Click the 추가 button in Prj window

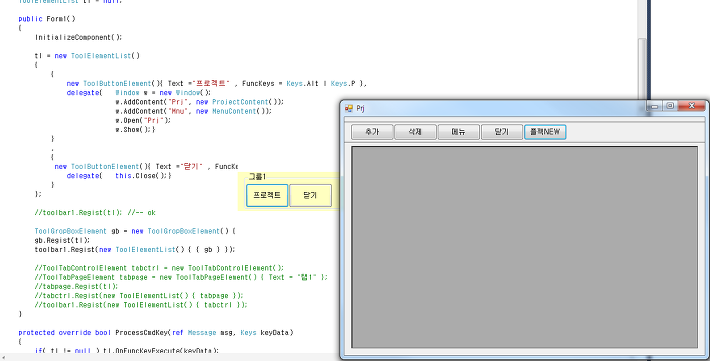click(372, 132)
